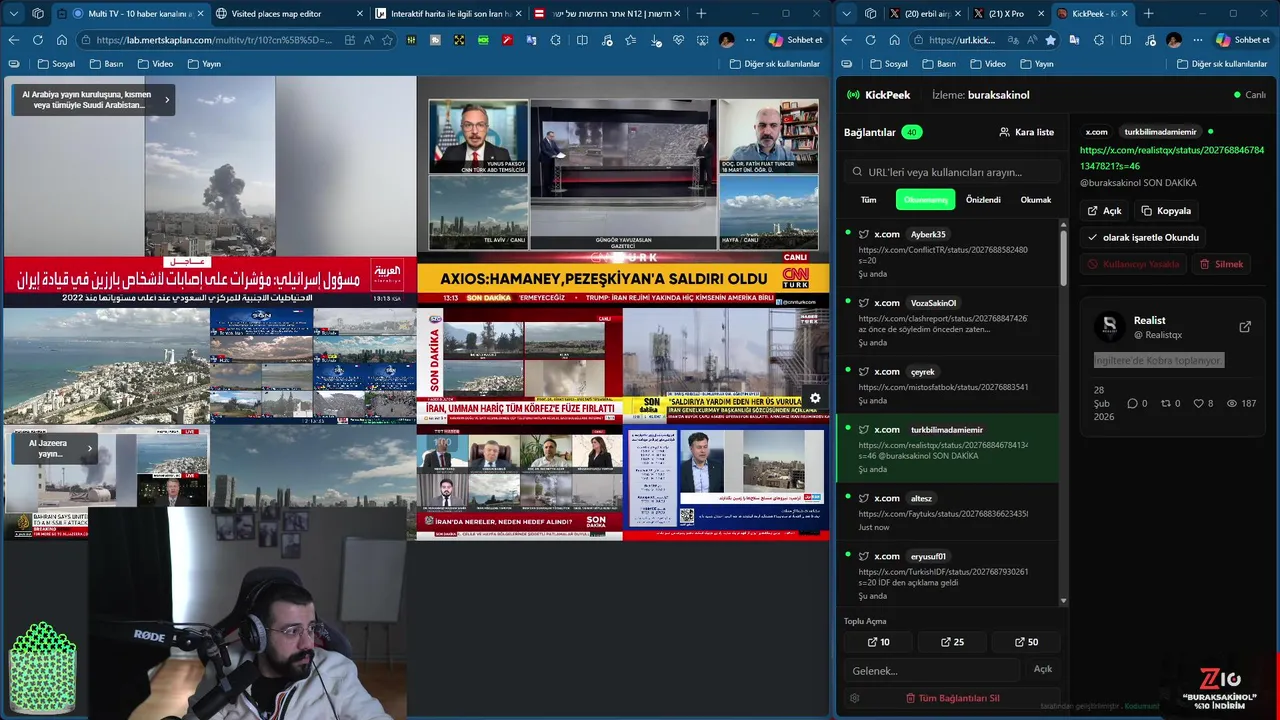Expand Diğer sık kullanılanlar in left window
The width and height of the screenshot is (1280, 720).
click(774, 64)
